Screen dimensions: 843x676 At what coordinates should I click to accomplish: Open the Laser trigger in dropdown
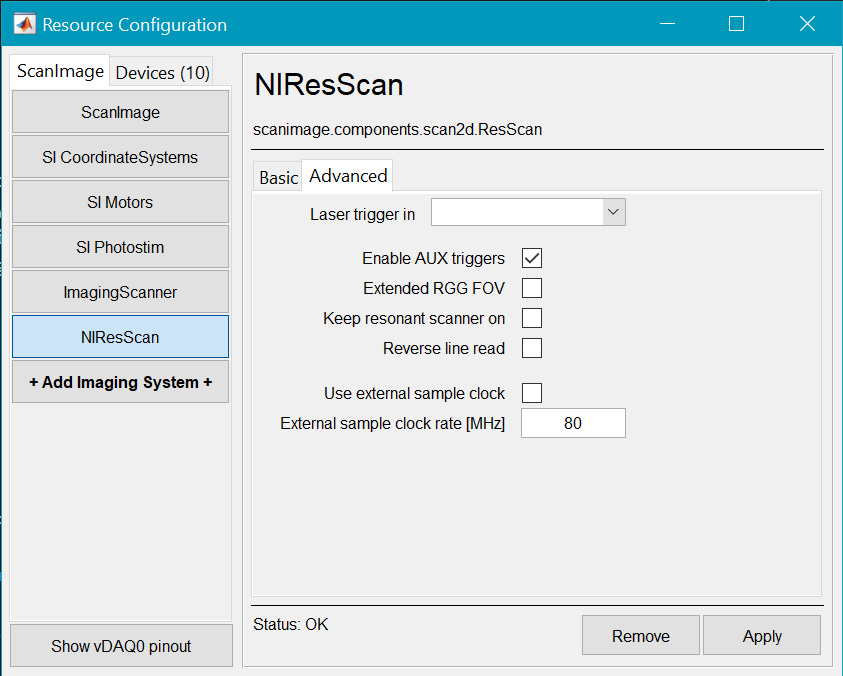[528, 212]
